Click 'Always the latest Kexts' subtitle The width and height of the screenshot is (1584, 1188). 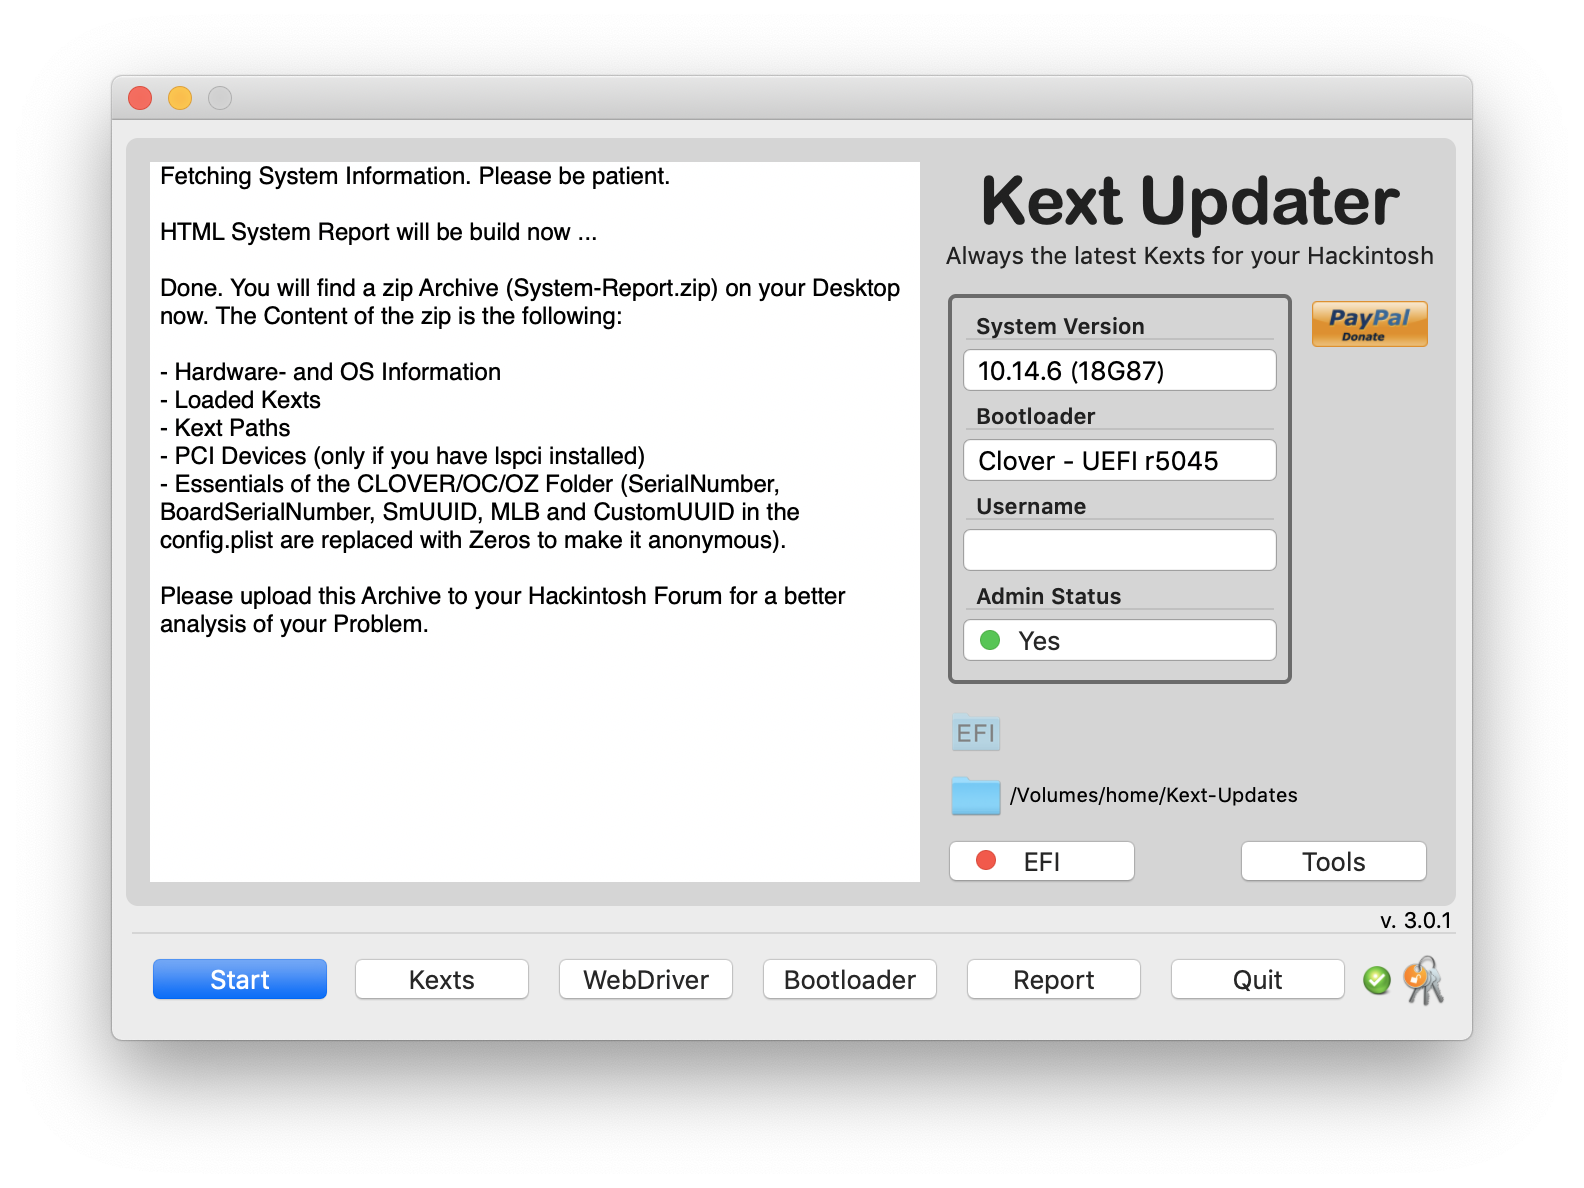click(1190, 256)
